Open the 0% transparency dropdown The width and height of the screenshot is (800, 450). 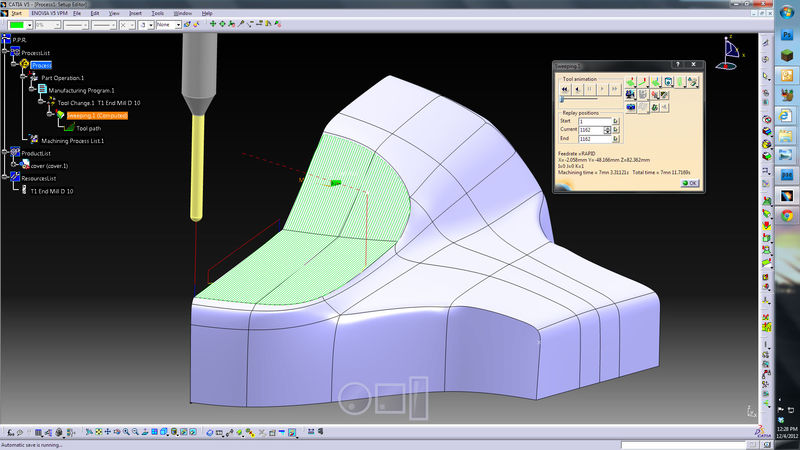(x=57, y=25)
